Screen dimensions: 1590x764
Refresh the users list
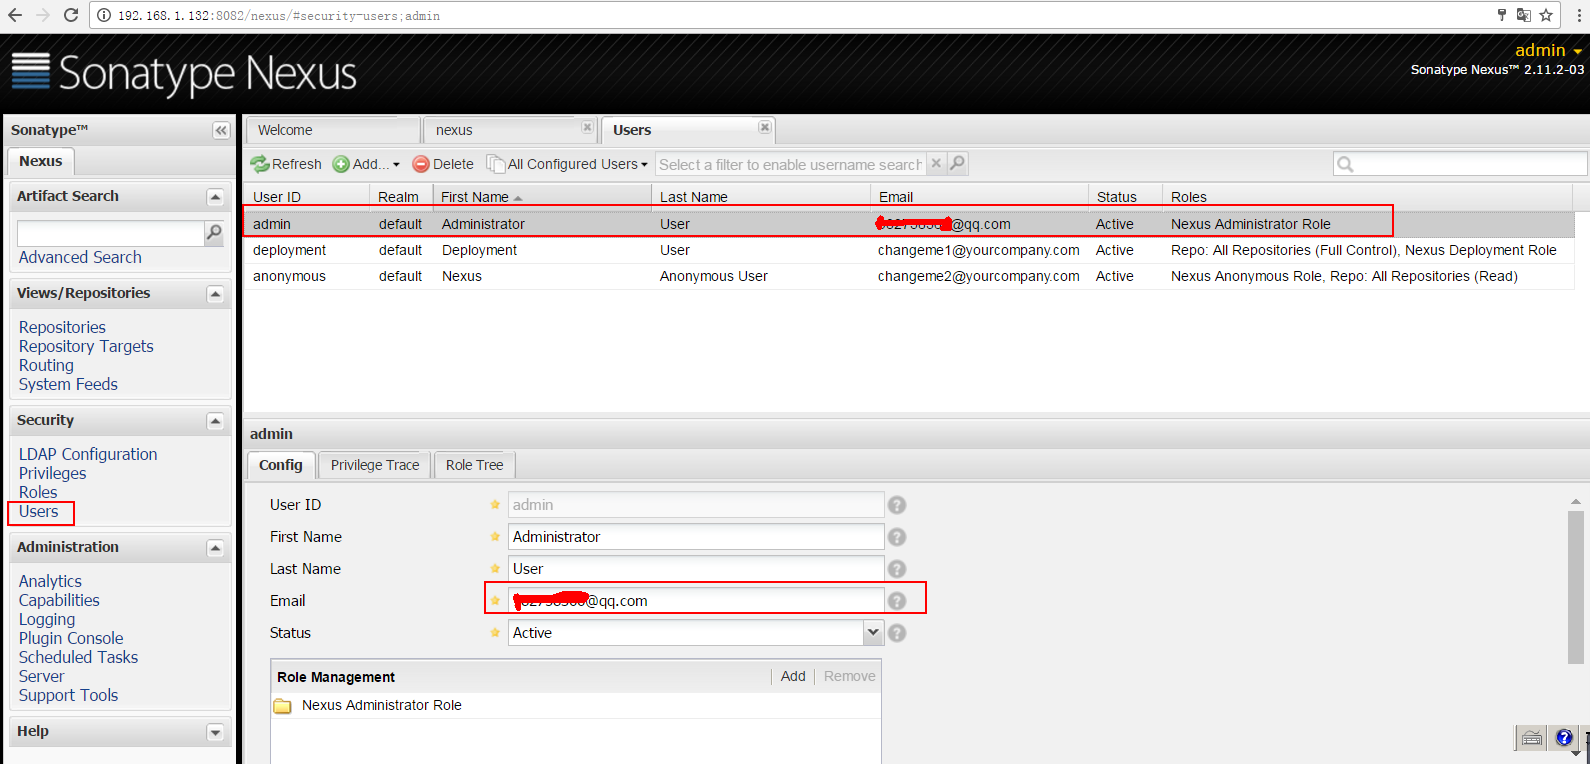[286, 164]
